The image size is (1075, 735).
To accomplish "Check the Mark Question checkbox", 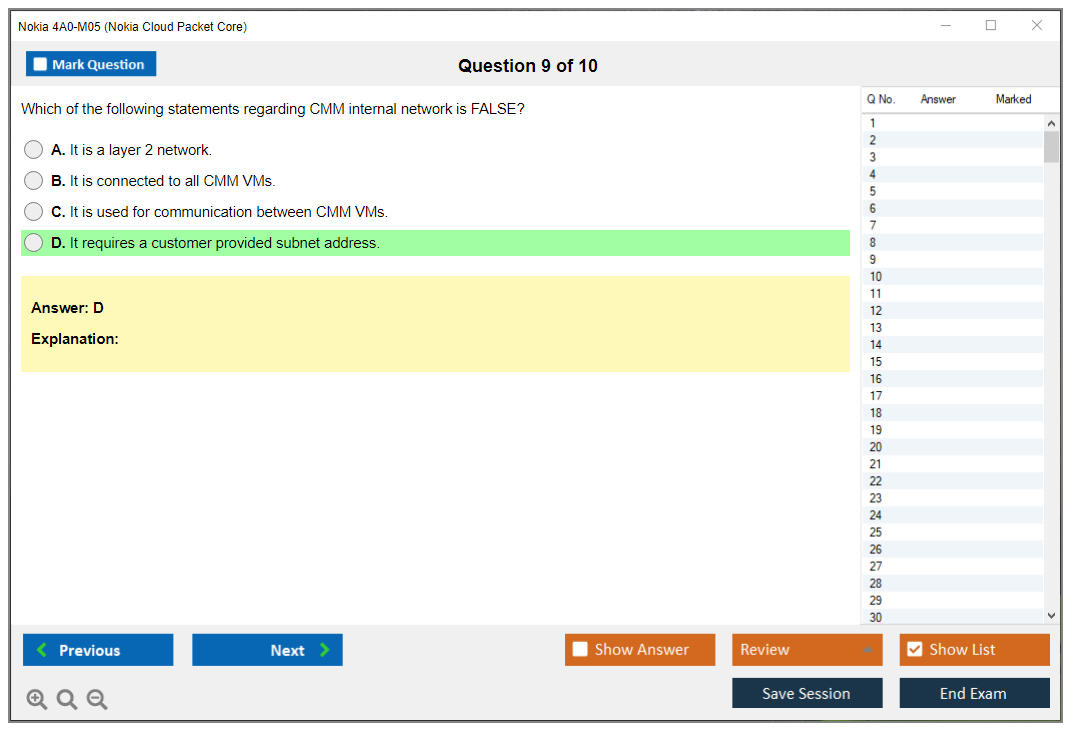I will (40, 65).
